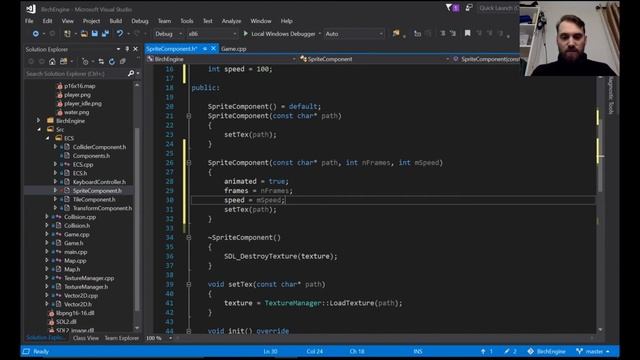Close the SpriteComponent.h tab
This screenshot has height=360, width=640.
(x=213, y=49)
